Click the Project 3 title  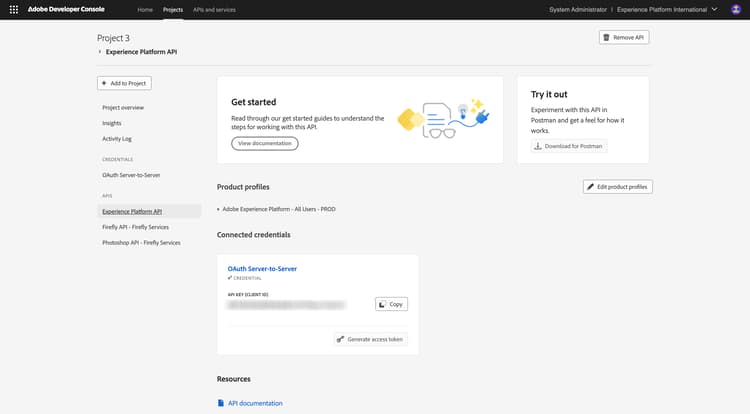(x=113, y=38)
